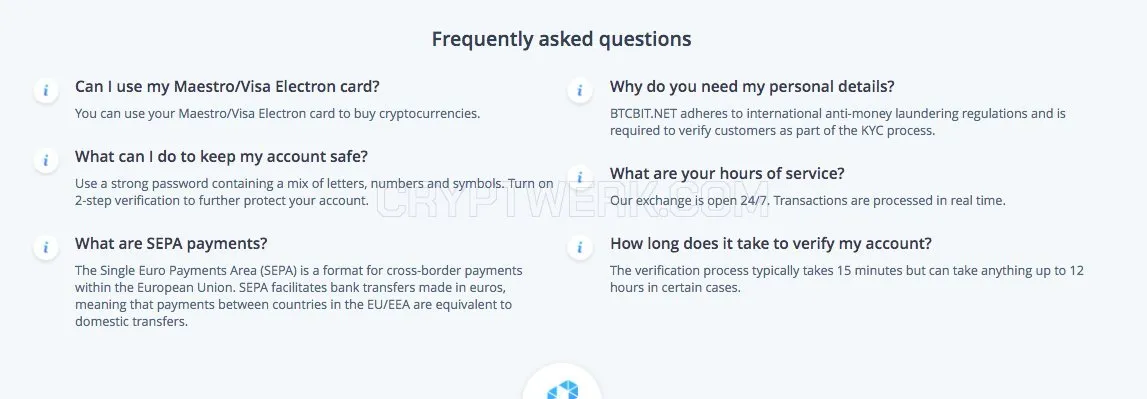Screen dimensions: 1147x399
Task: Click the answer text about Maestro/Visa Electron card
Action: (277, 113)
